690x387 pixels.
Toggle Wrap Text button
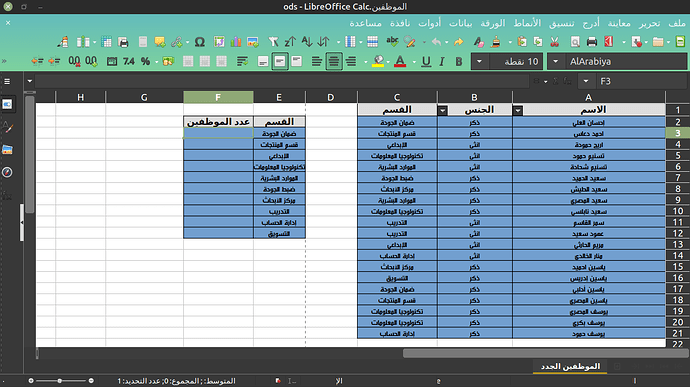[242, 61]
